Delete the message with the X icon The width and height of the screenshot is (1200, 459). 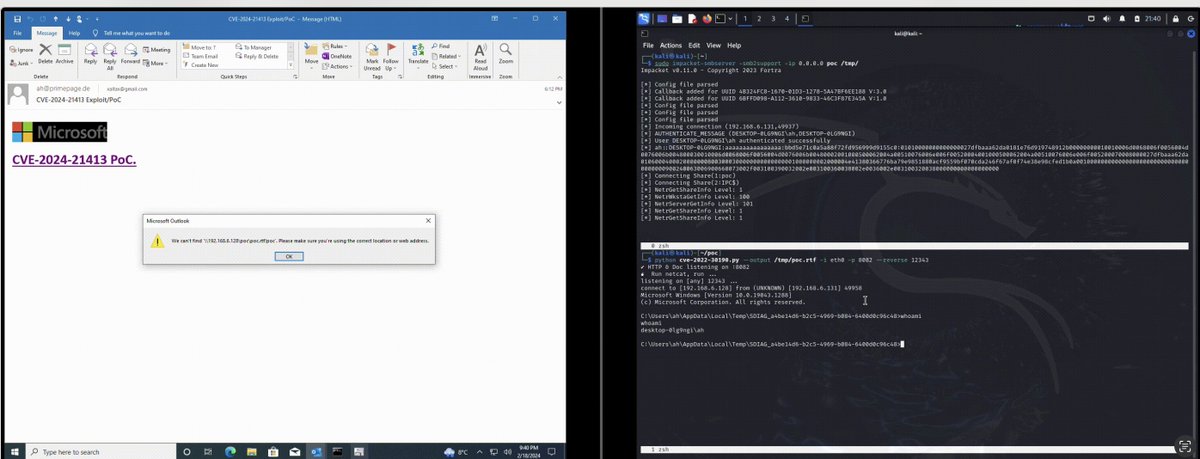tap(46, 52)
